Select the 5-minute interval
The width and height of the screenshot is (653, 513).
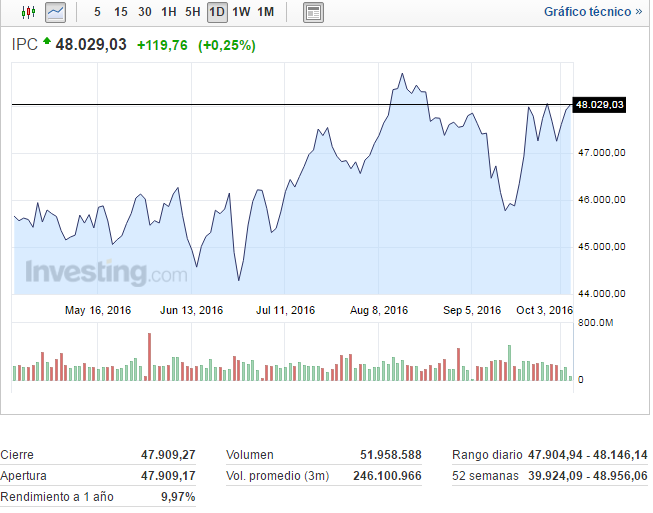click(x=96, y=12)
